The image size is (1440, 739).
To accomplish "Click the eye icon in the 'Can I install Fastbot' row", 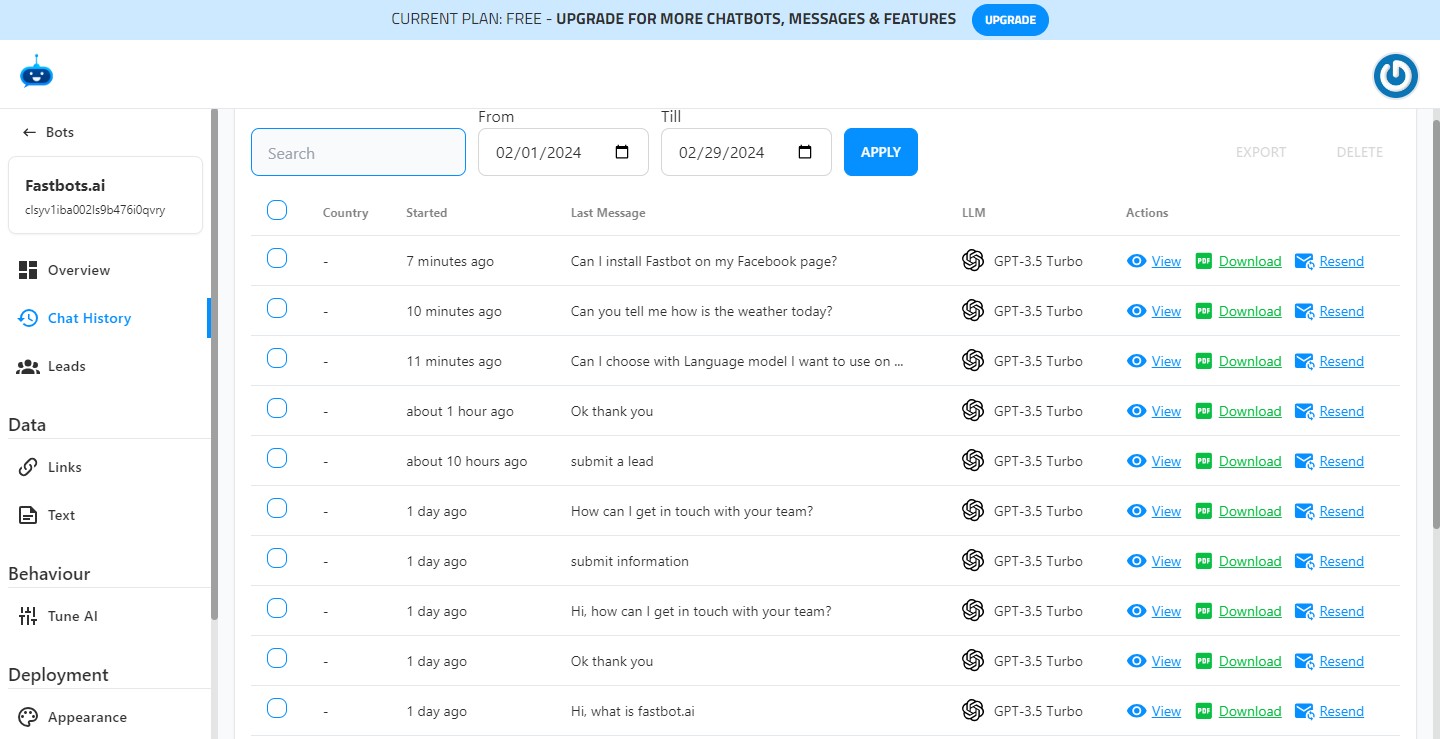I will tap(1136, 261).
